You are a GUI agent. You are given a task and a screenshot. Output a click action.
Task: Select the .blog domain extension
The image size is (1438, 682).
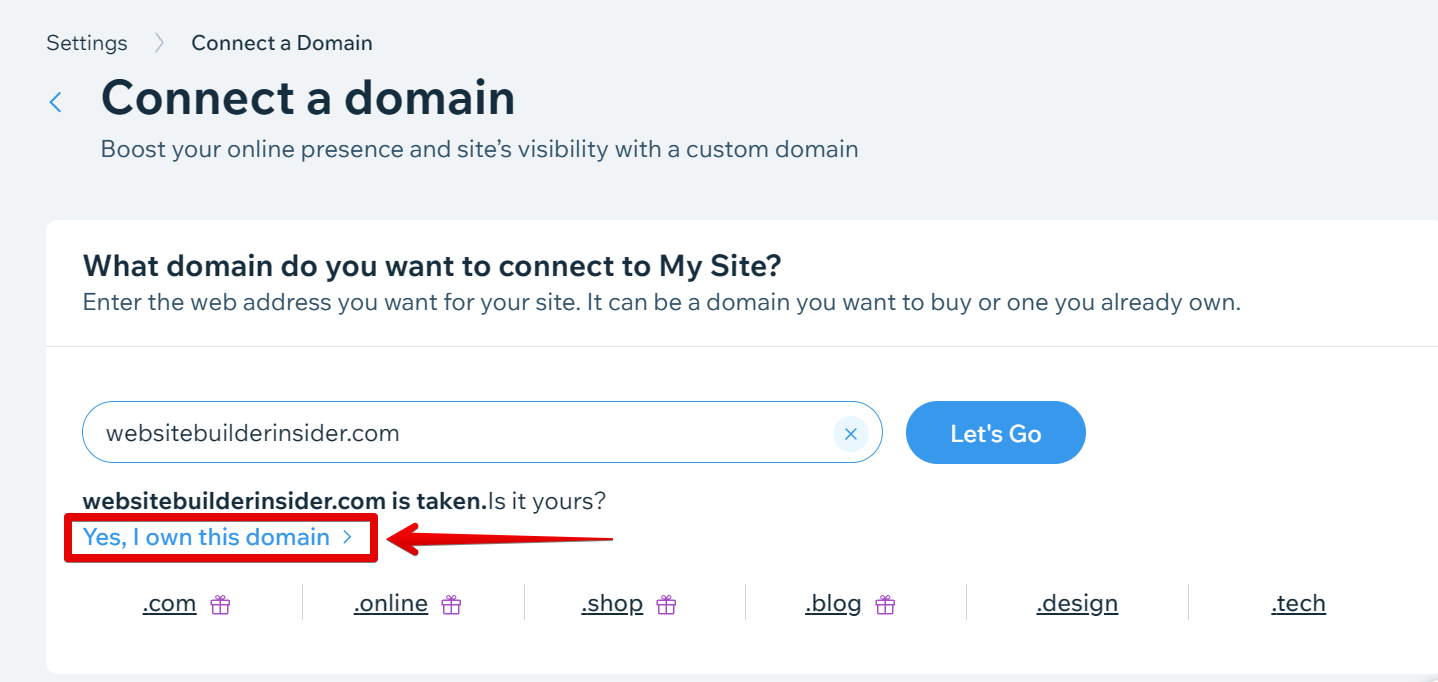coord(833,604)
